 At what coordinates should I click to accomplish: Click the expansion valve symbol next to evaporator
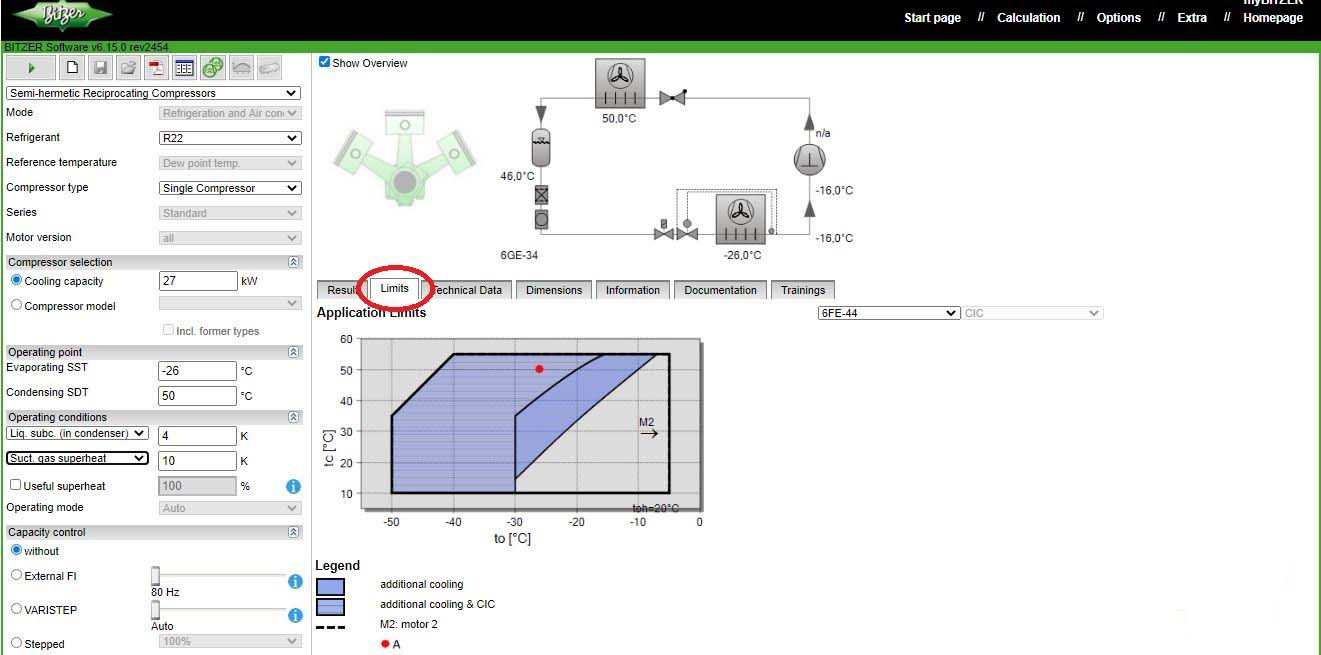tap(687, 230)
